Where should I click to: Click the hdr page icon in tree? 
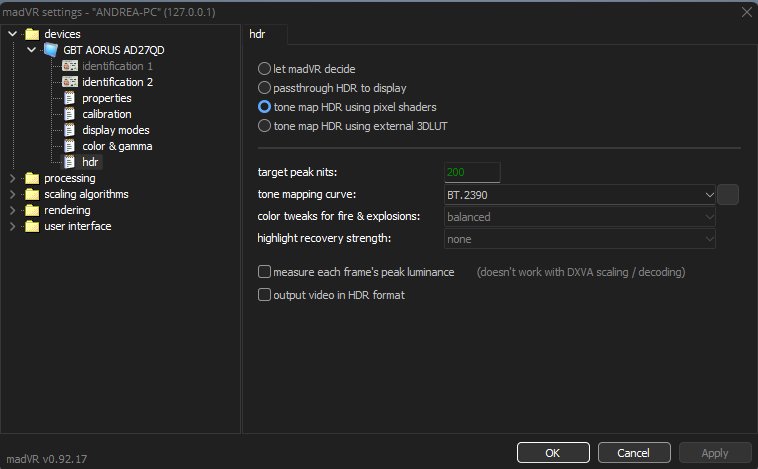click(70, 162)
